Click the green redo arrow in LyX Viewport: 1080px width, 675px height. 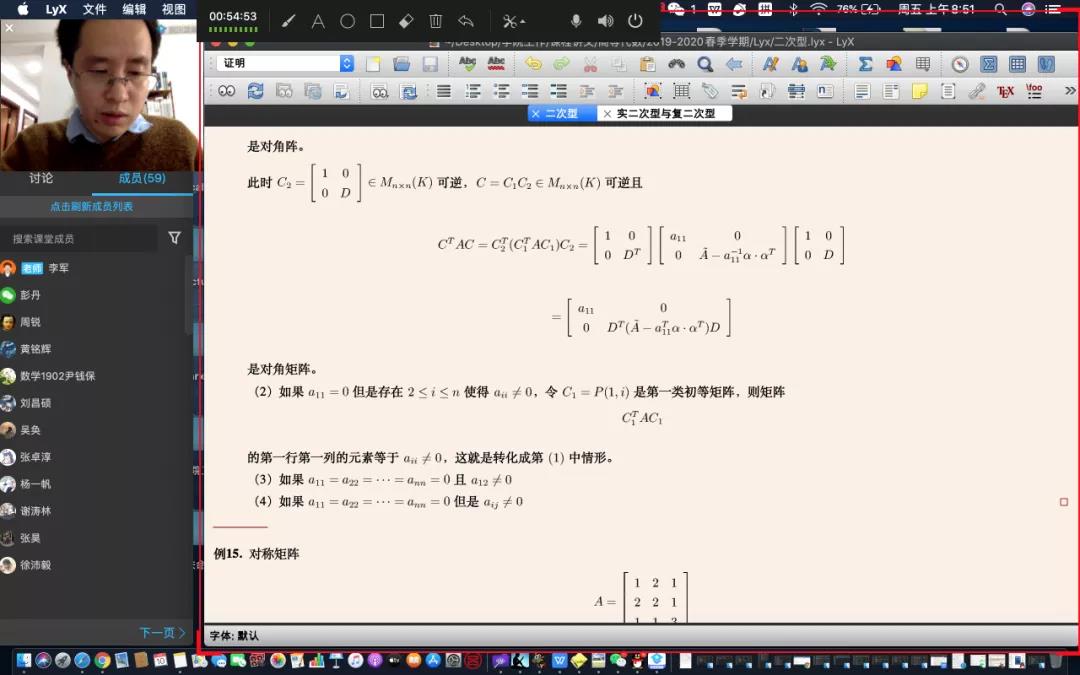point(561,64)
